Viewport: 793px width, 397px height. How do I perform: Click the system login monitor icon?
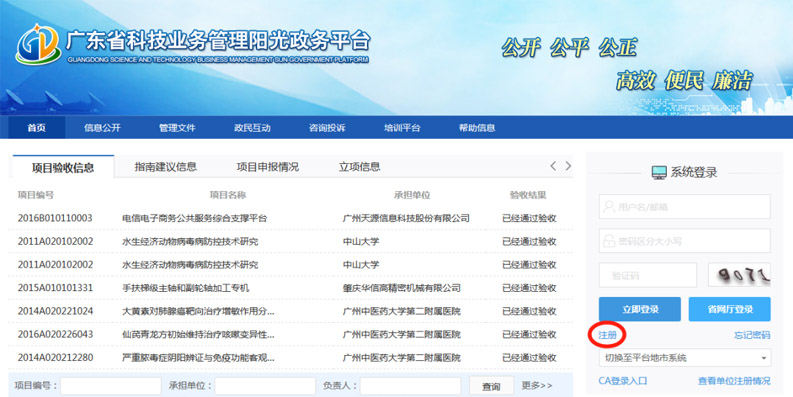coord(659,172)
